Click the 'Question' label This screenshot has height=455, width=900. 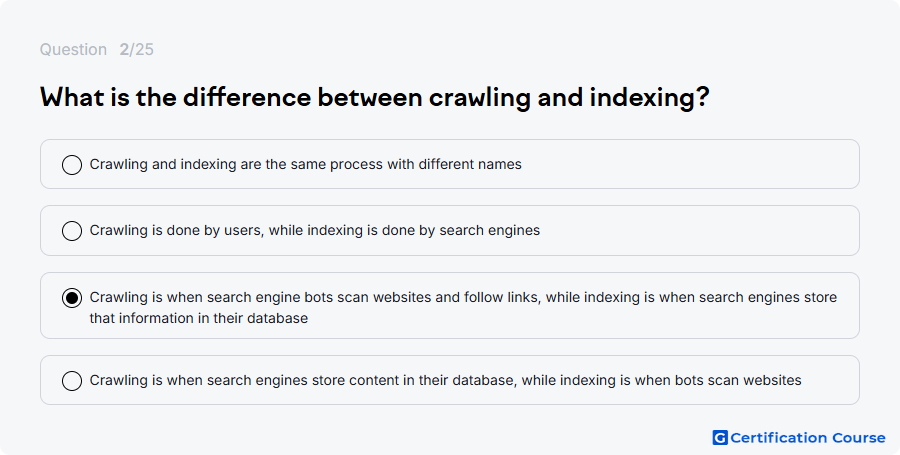point(73,49)
